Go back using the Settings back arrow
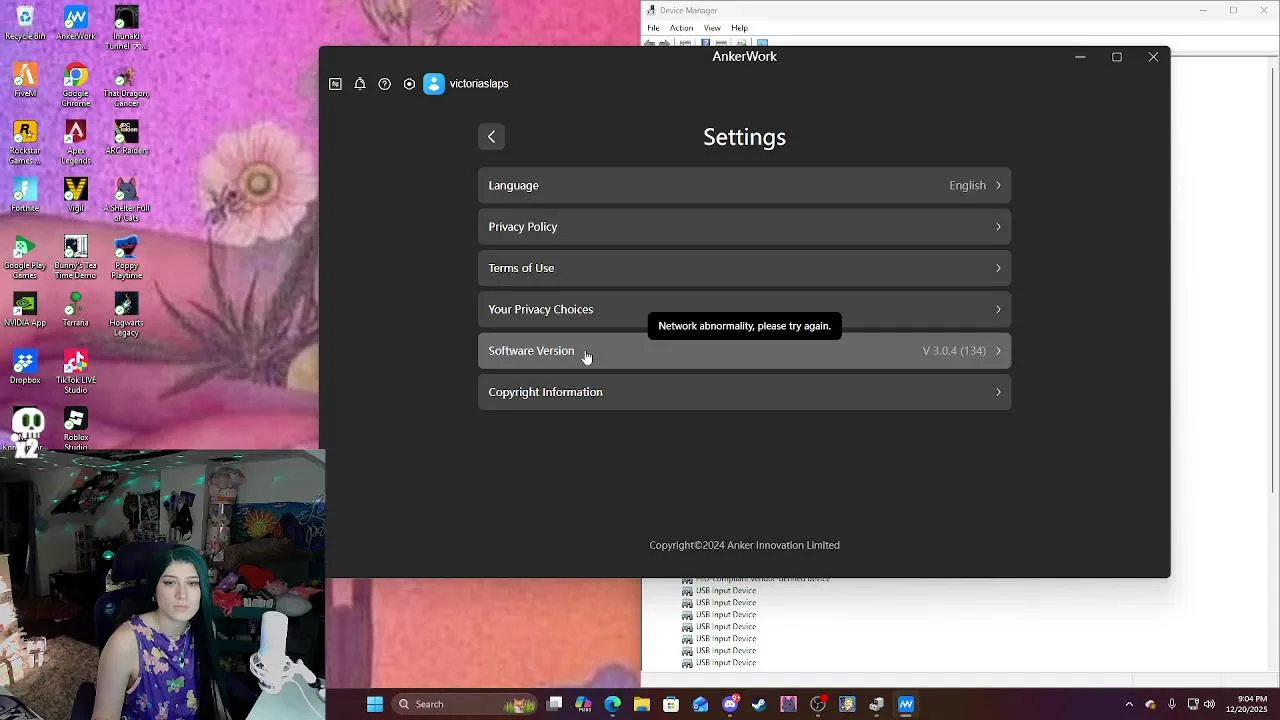Viewport: 1280px width, 720px height. click(491, 137)
